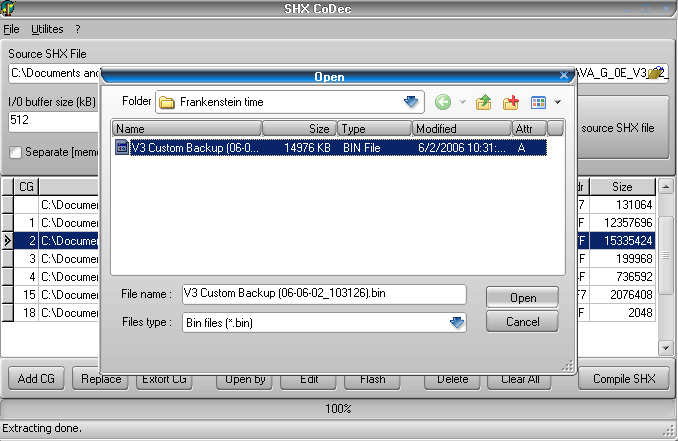Click the Add CG button
The image size is (678, 441).
(36, 379)
